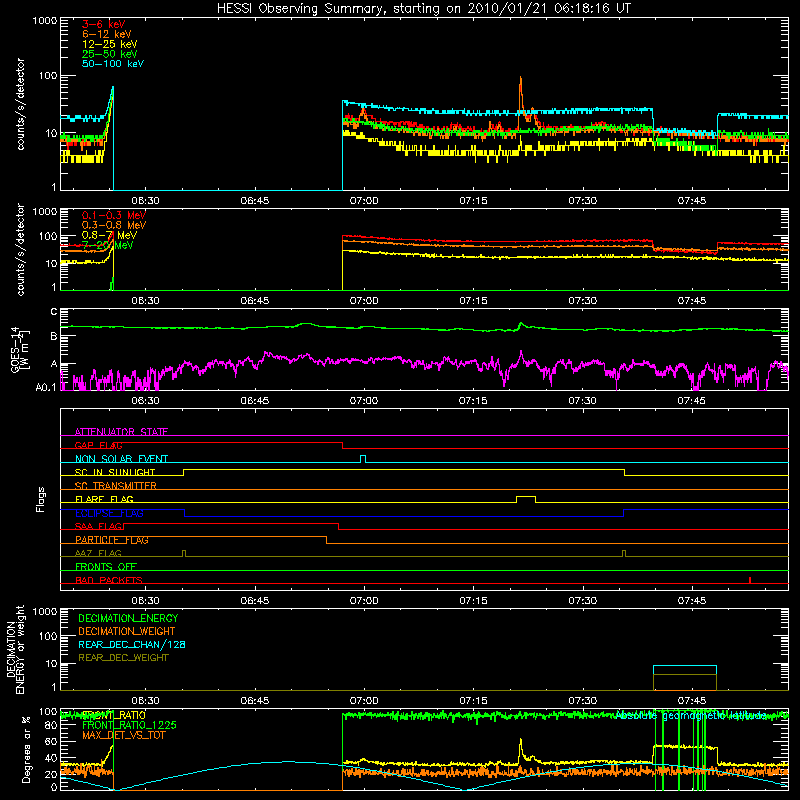Click the REAR_DEC_WEIGHT legend label
The height and width of the screenshot is (800, 800).
[123, 658]
